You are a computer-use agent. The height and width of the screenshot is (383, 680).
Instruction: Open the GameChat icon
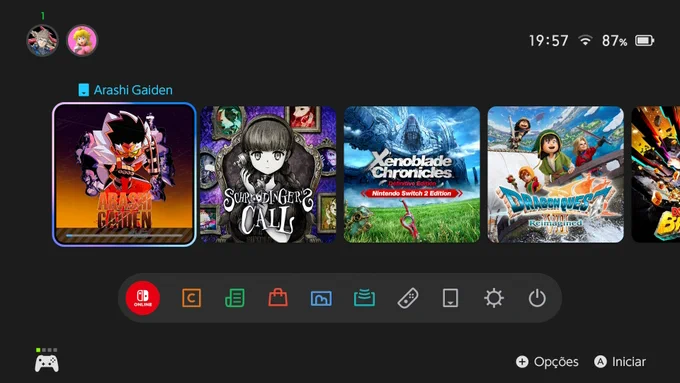coord(191,298)
